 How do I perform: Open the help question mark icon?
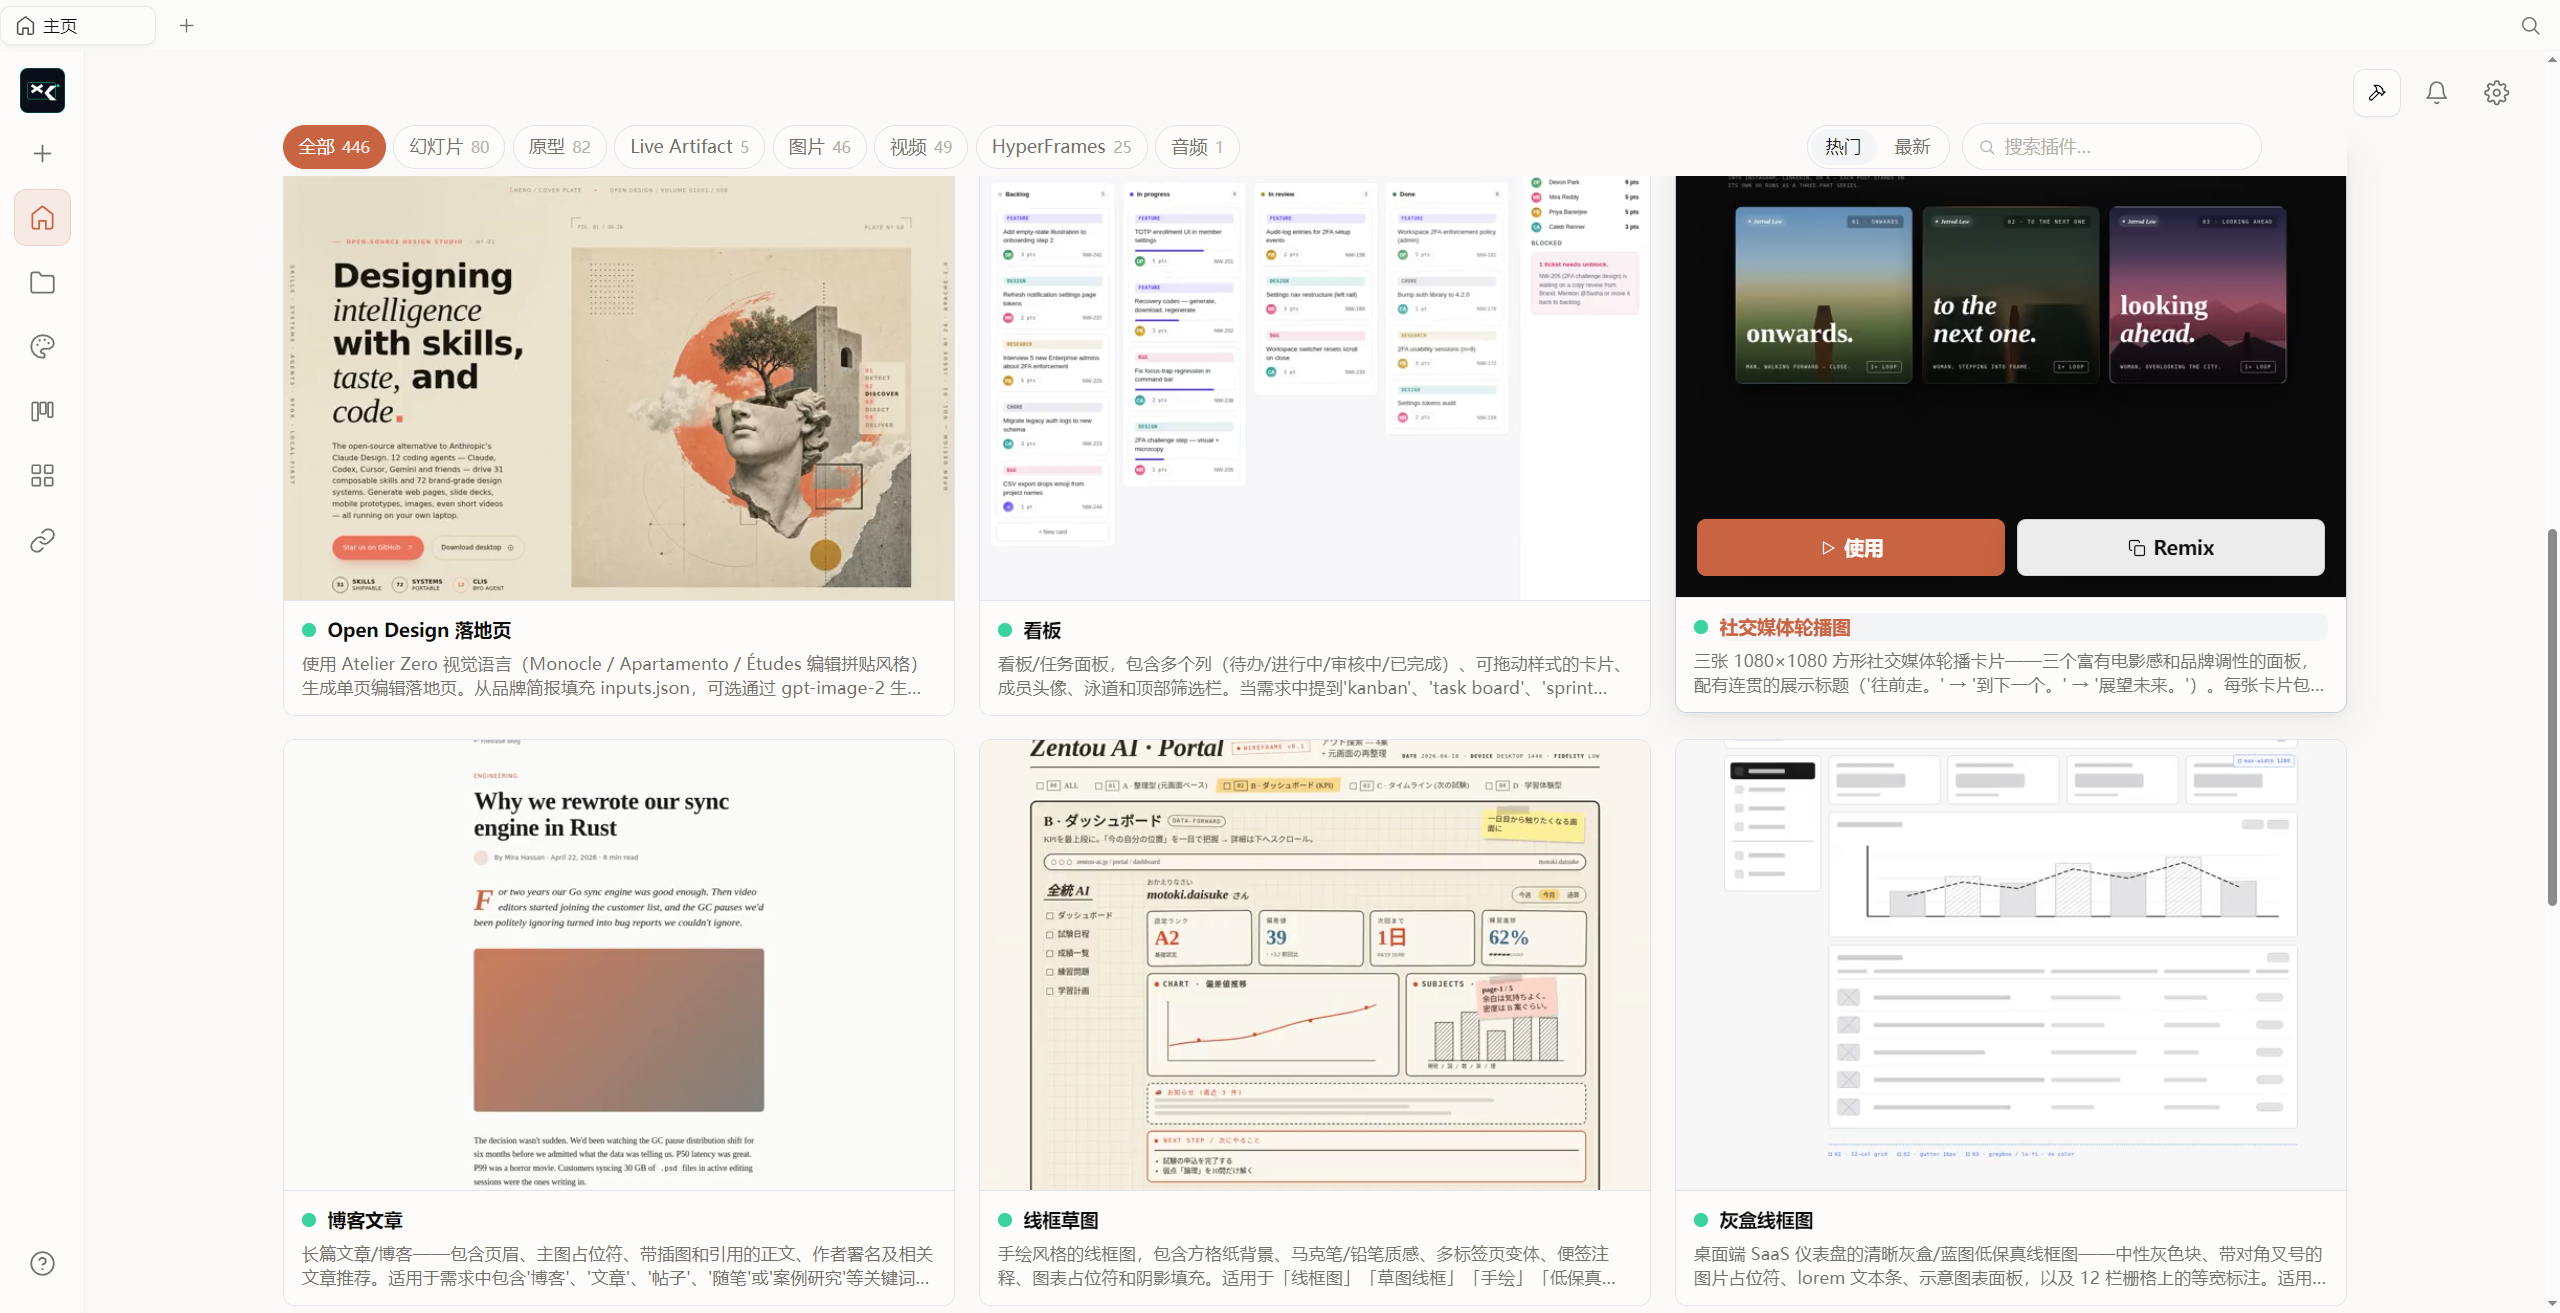tap(42, 1263)
